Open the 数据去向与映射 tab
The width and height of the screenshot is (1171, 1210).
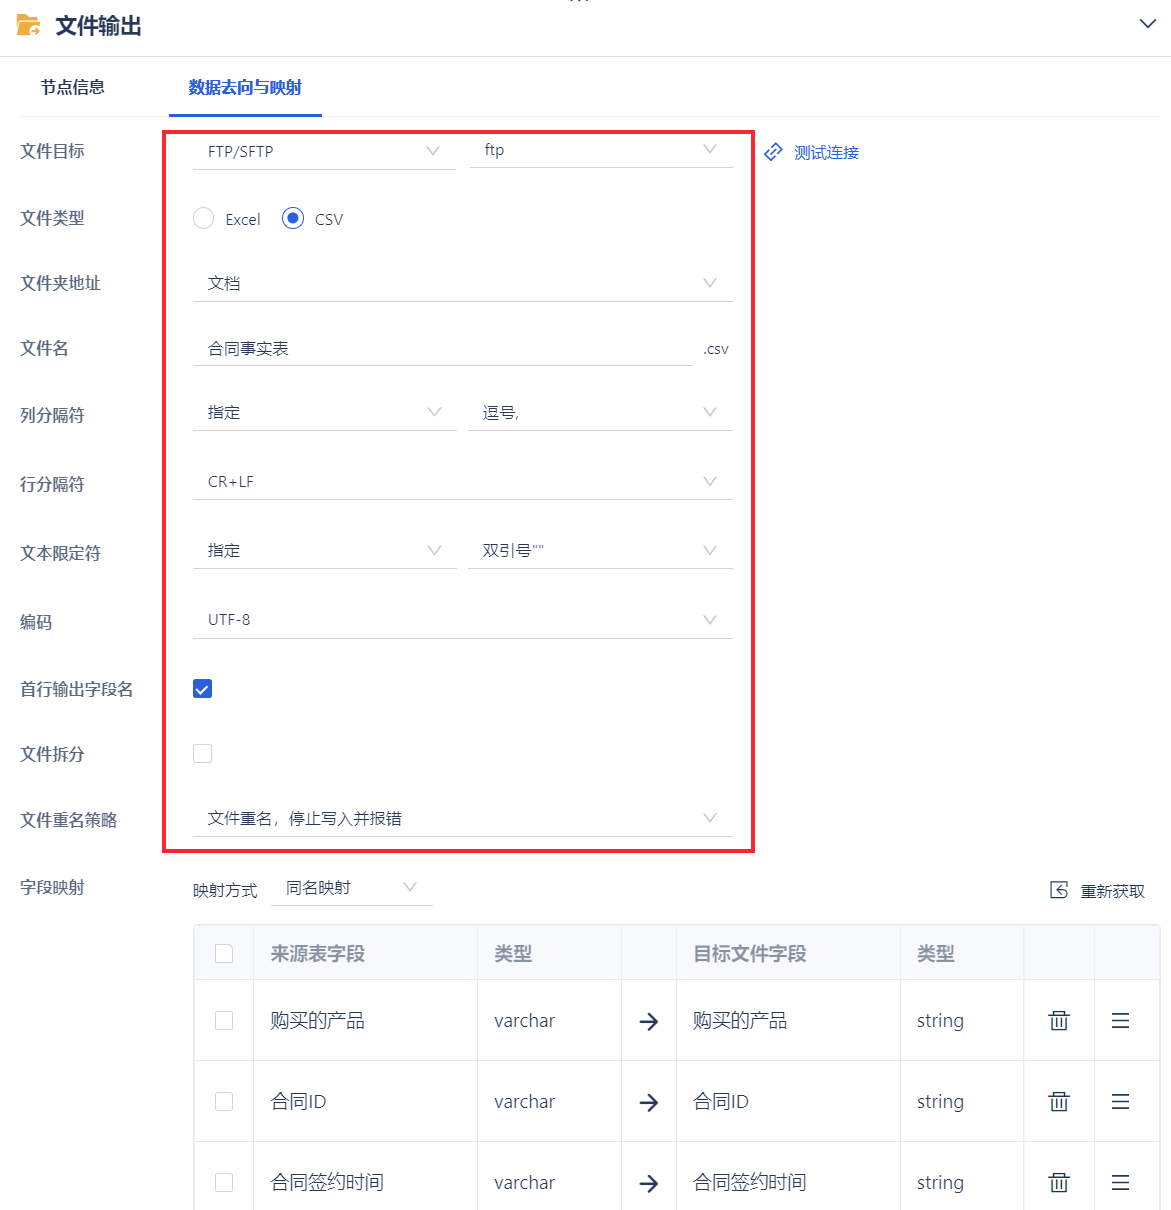click(x=245, y=87)
